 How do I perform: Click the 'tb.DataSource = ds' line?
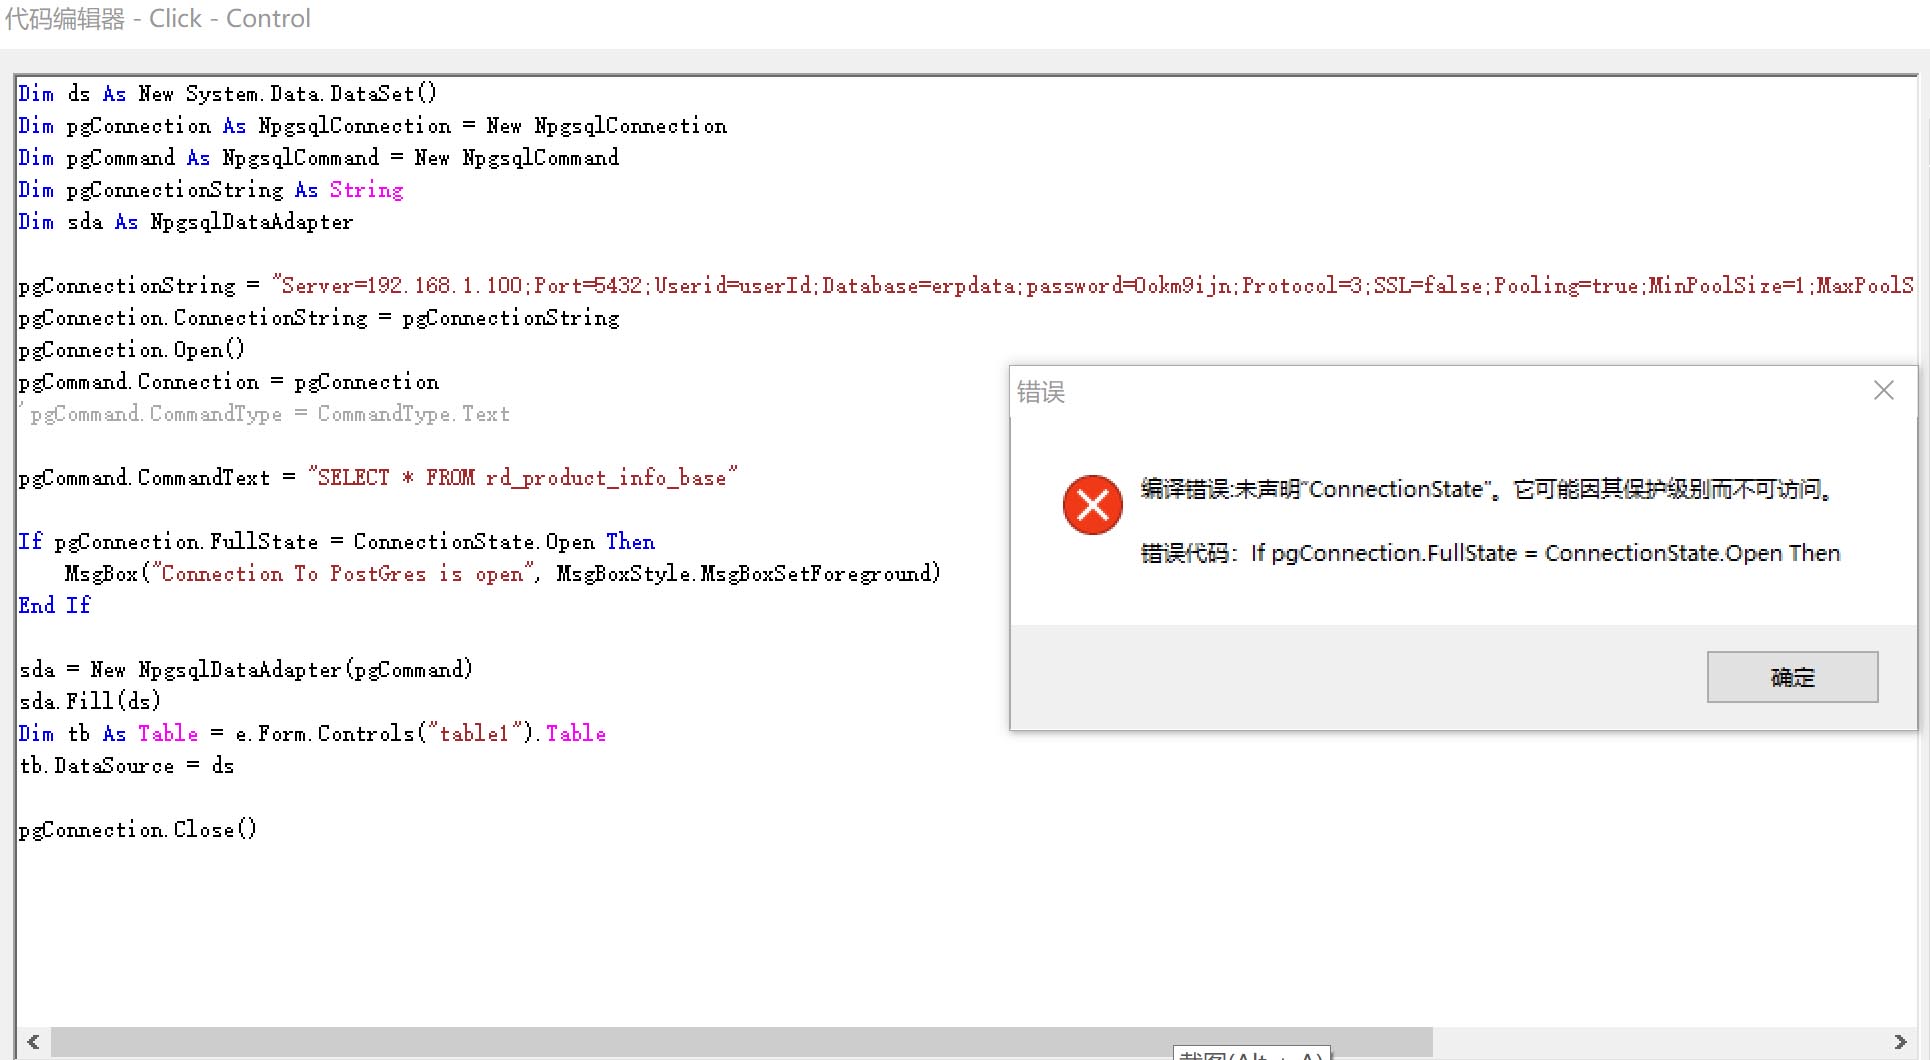coord(126,766)
